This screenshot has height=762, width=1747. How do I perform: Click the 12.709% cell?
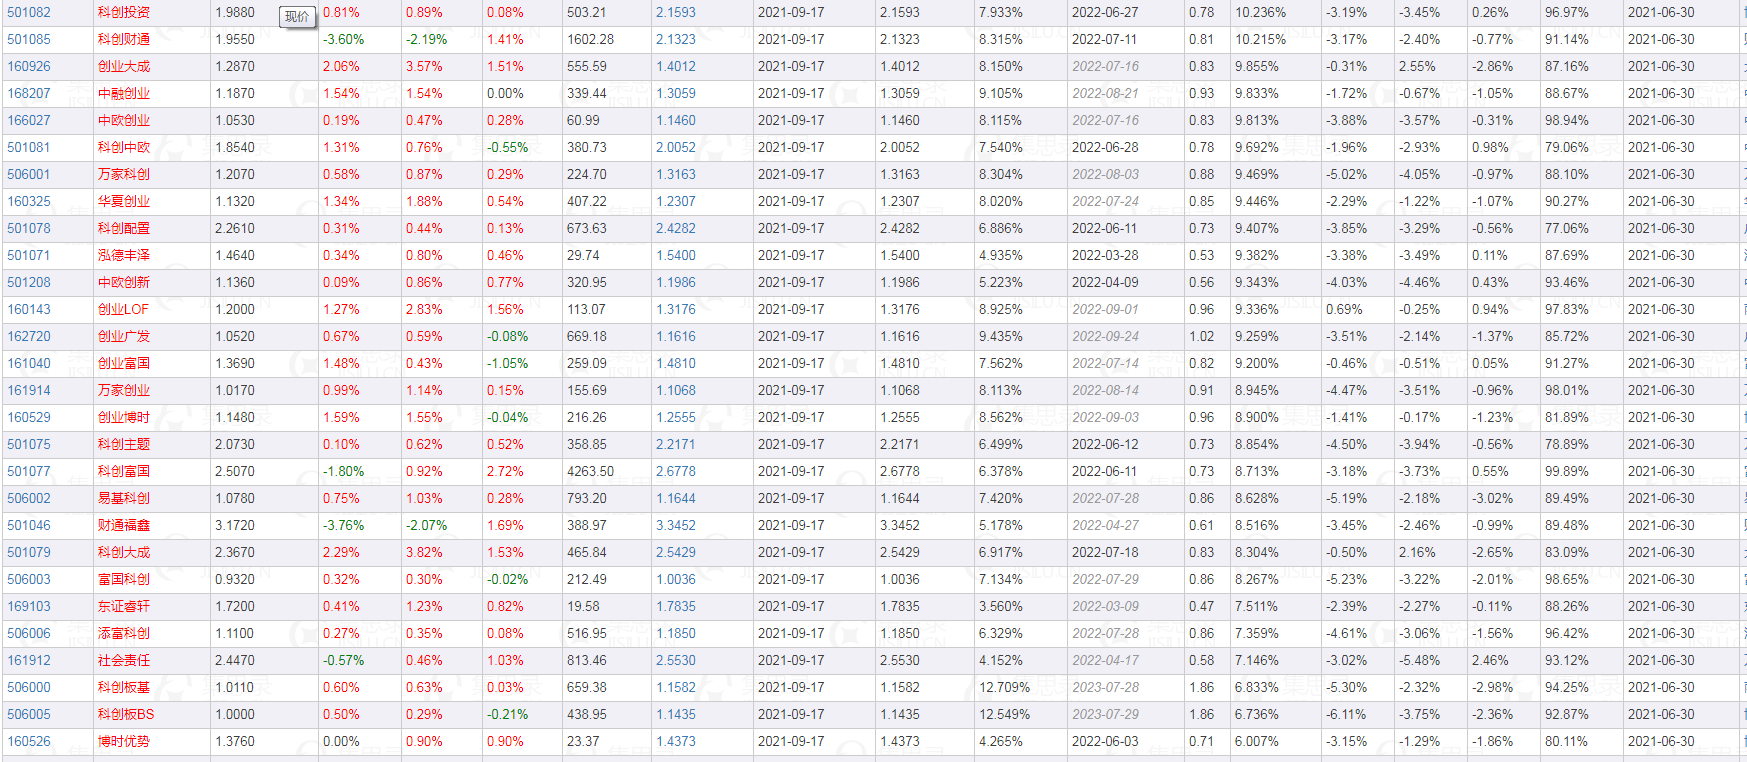tap(1004, 687)
